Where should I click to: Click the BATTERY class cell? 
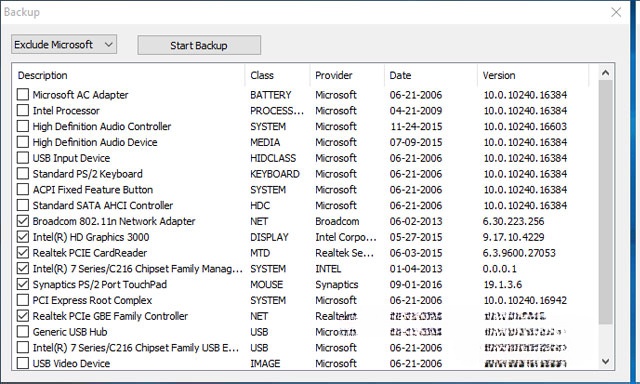click(x=271, y=95)
